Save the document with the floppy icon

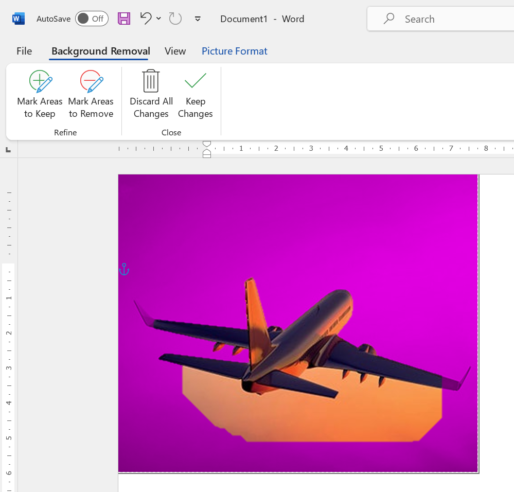[x=124, y=19]
